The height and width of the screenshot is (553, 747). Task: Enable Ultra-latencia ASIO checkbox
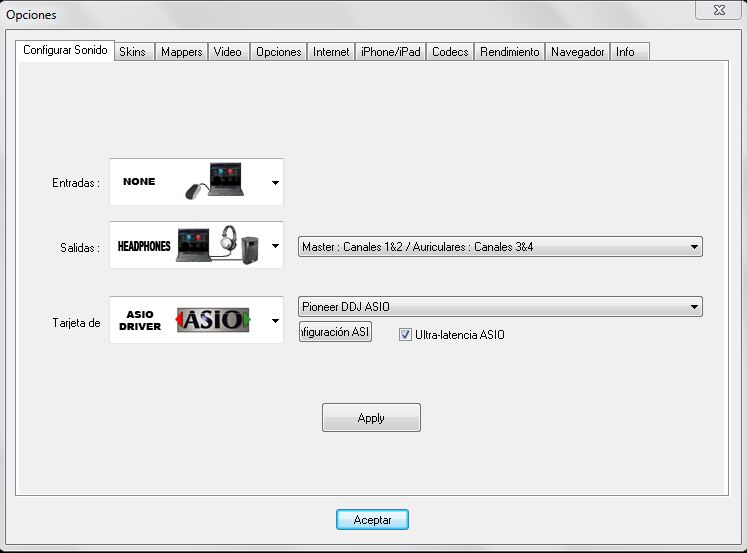[x=405, y=335]
